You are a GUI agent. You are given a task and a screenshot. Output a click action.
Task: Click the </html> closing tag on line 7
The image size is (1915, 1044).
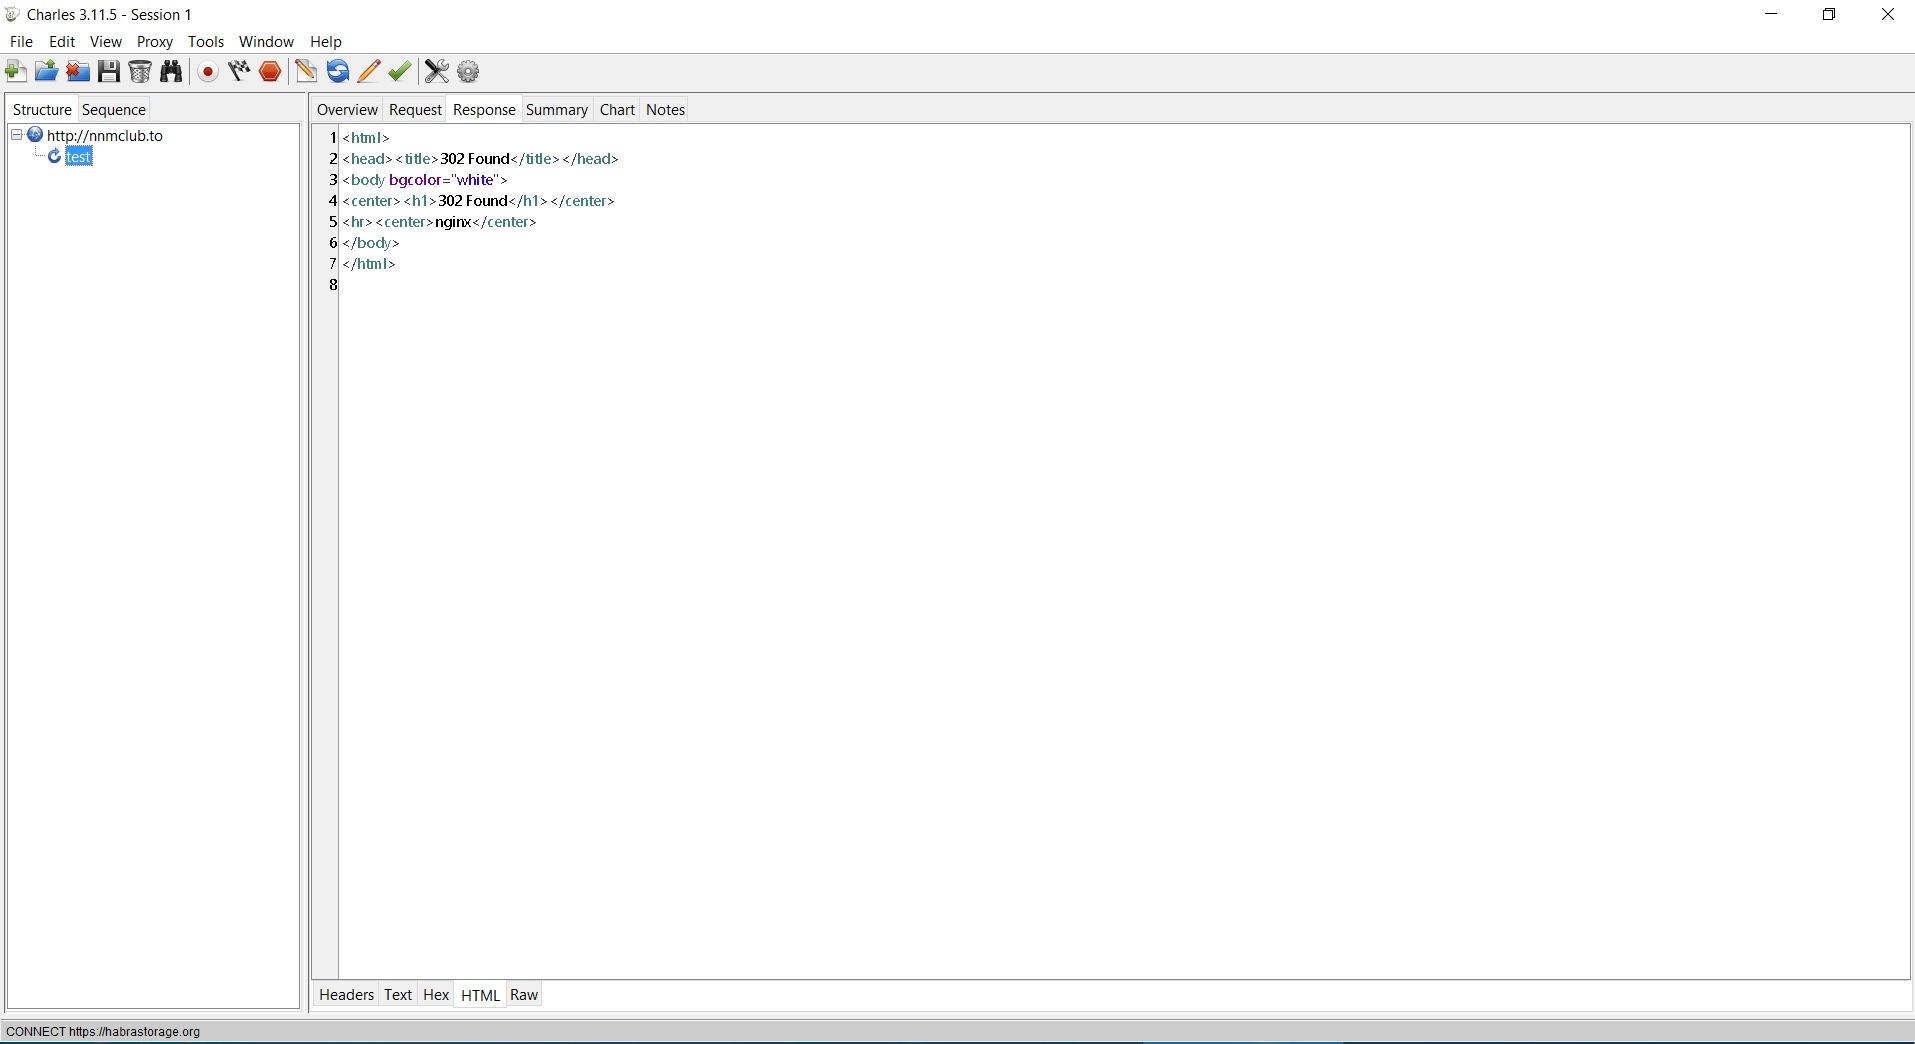369,264
